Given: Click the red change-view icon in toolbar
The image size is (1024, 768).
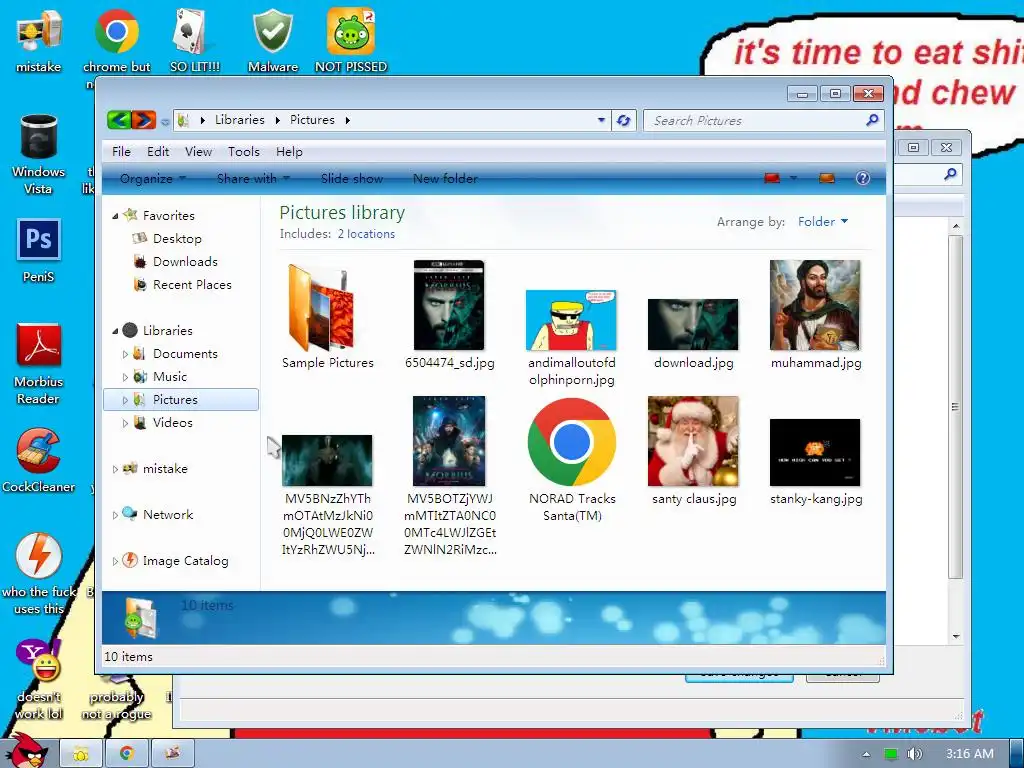Looking at the screenshot, I should pyautogui.click(x=772, y=178).
